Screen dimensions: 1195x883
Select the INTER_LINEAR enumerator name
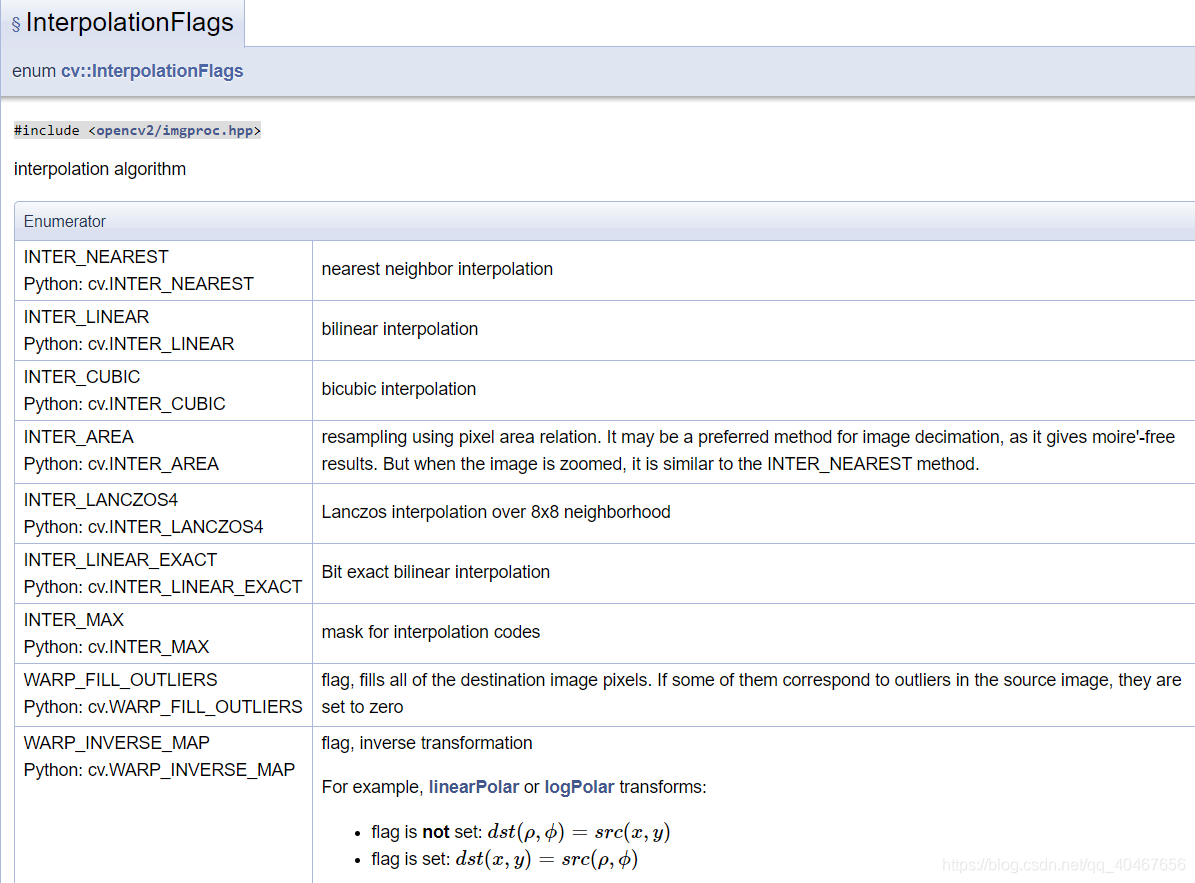click(86, 317)
